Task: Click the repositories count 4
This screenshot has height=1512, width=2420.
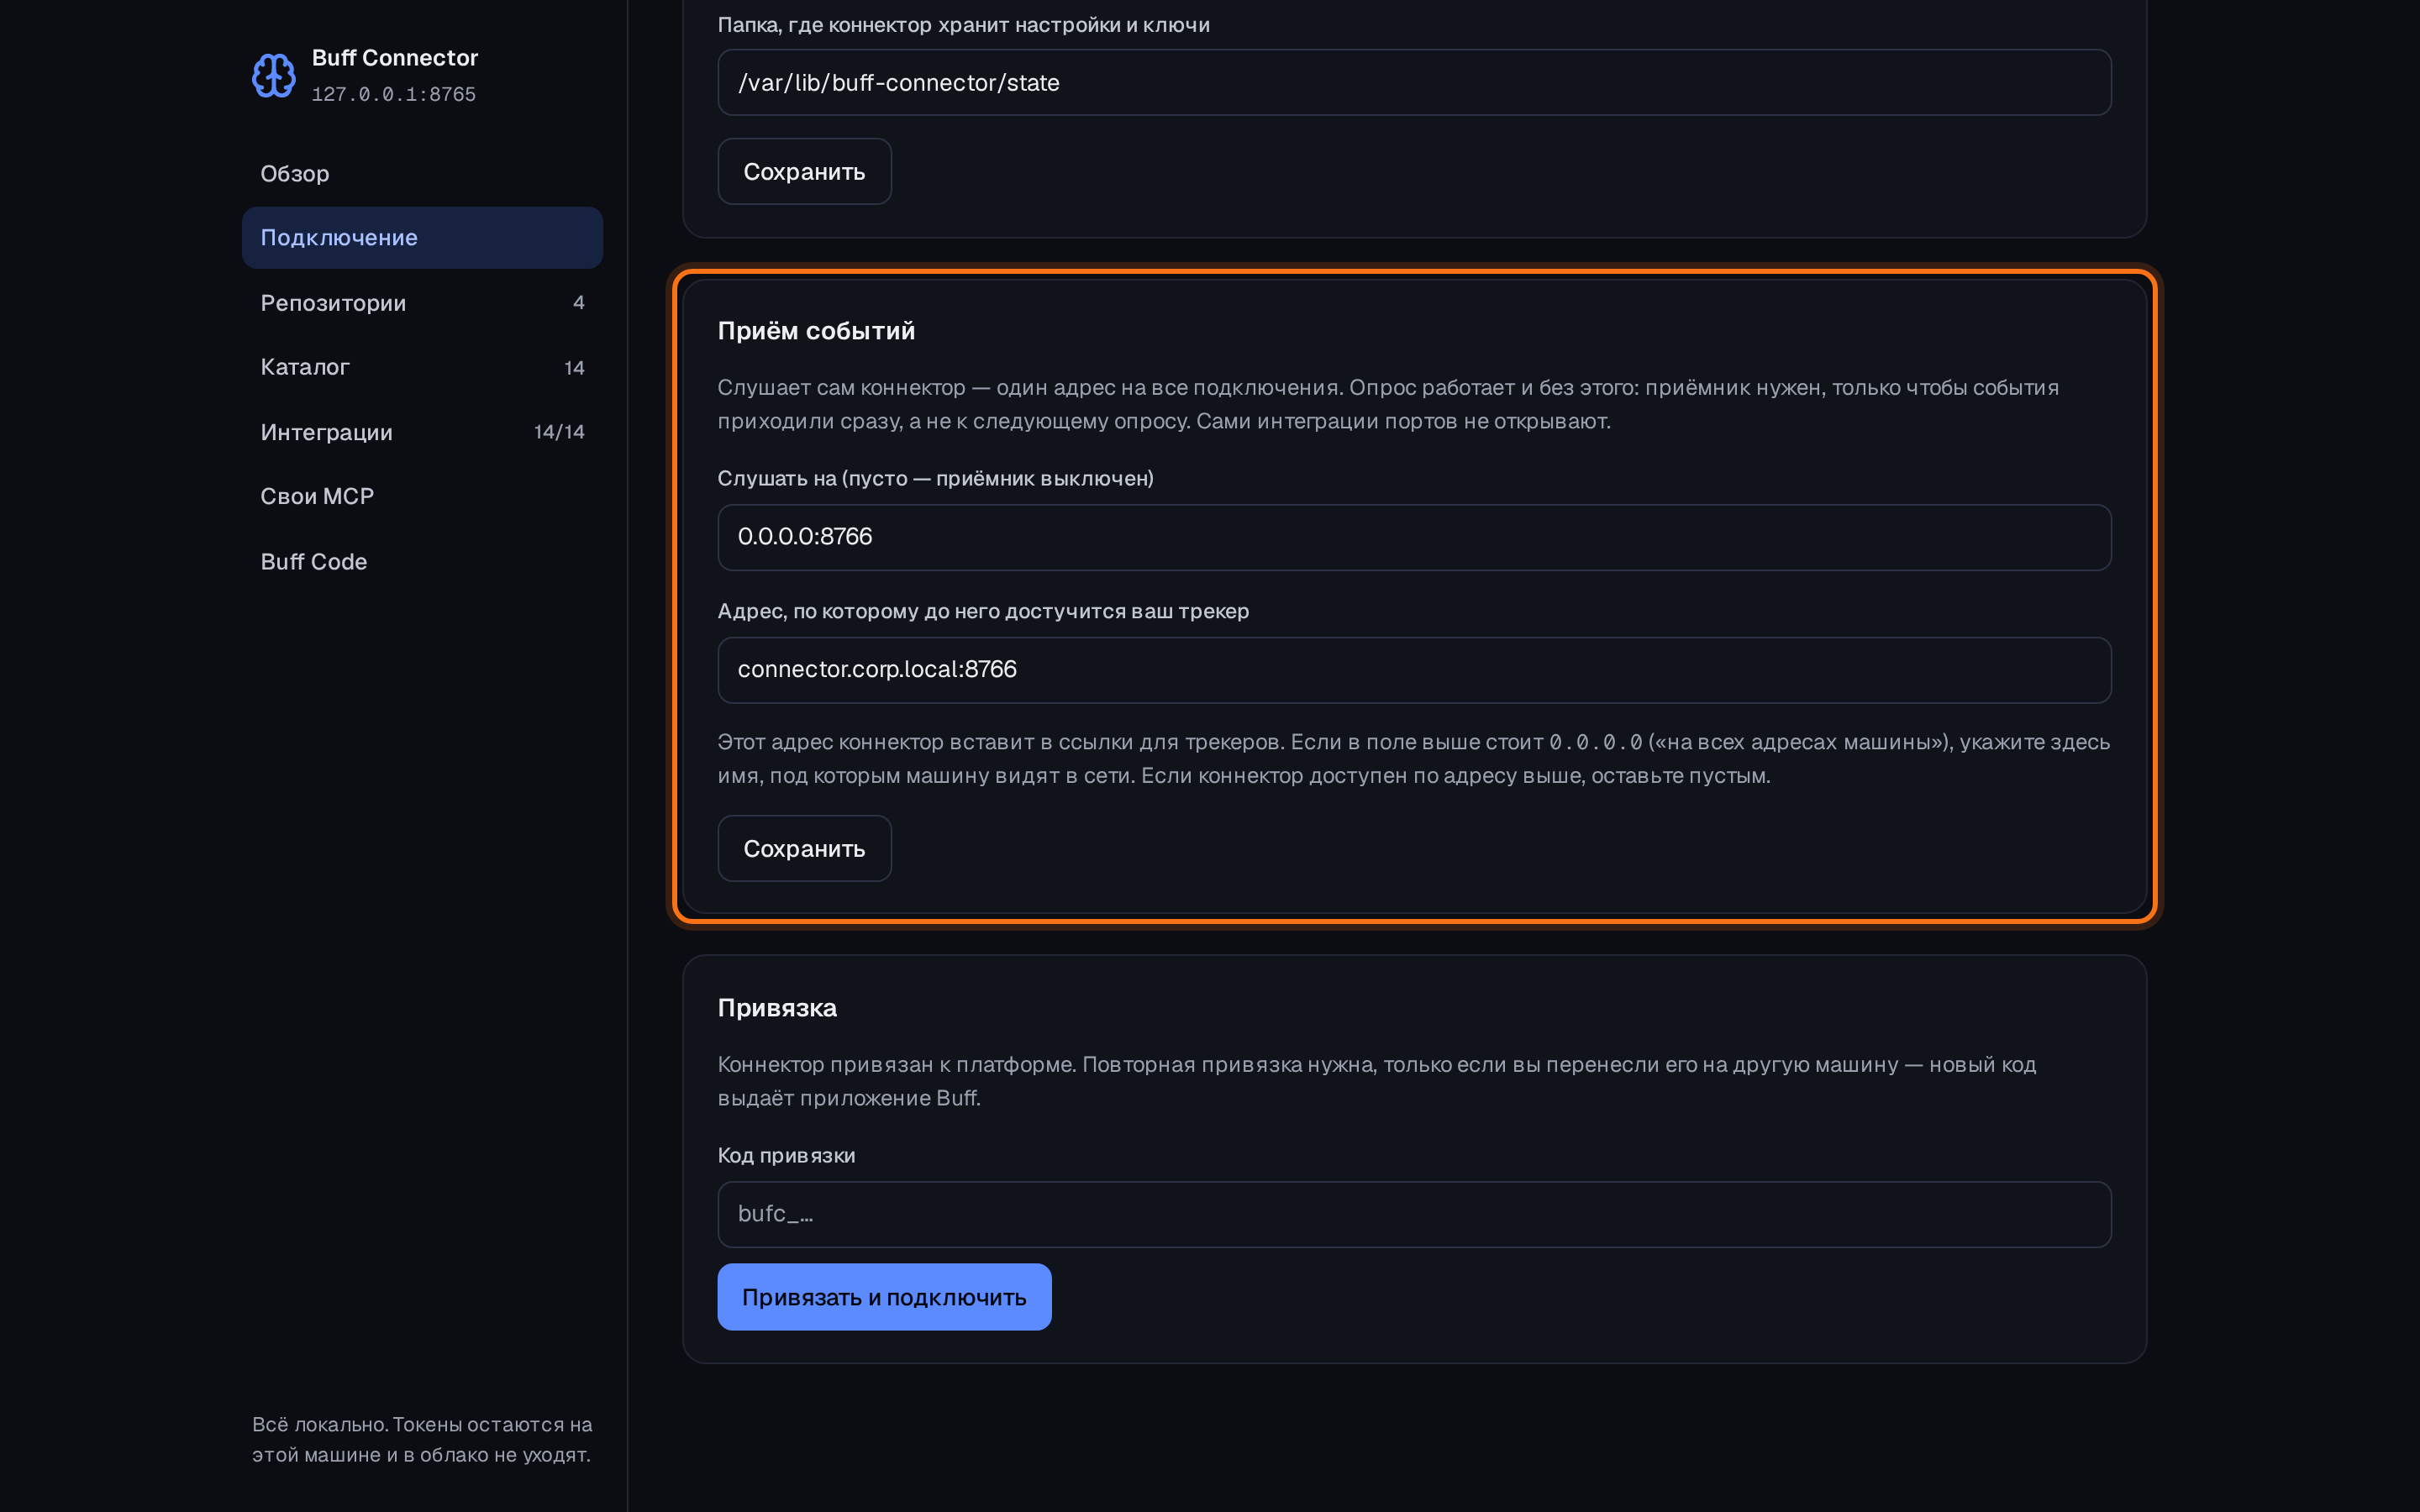Action: pyautogui.click(x=578, y=302)
